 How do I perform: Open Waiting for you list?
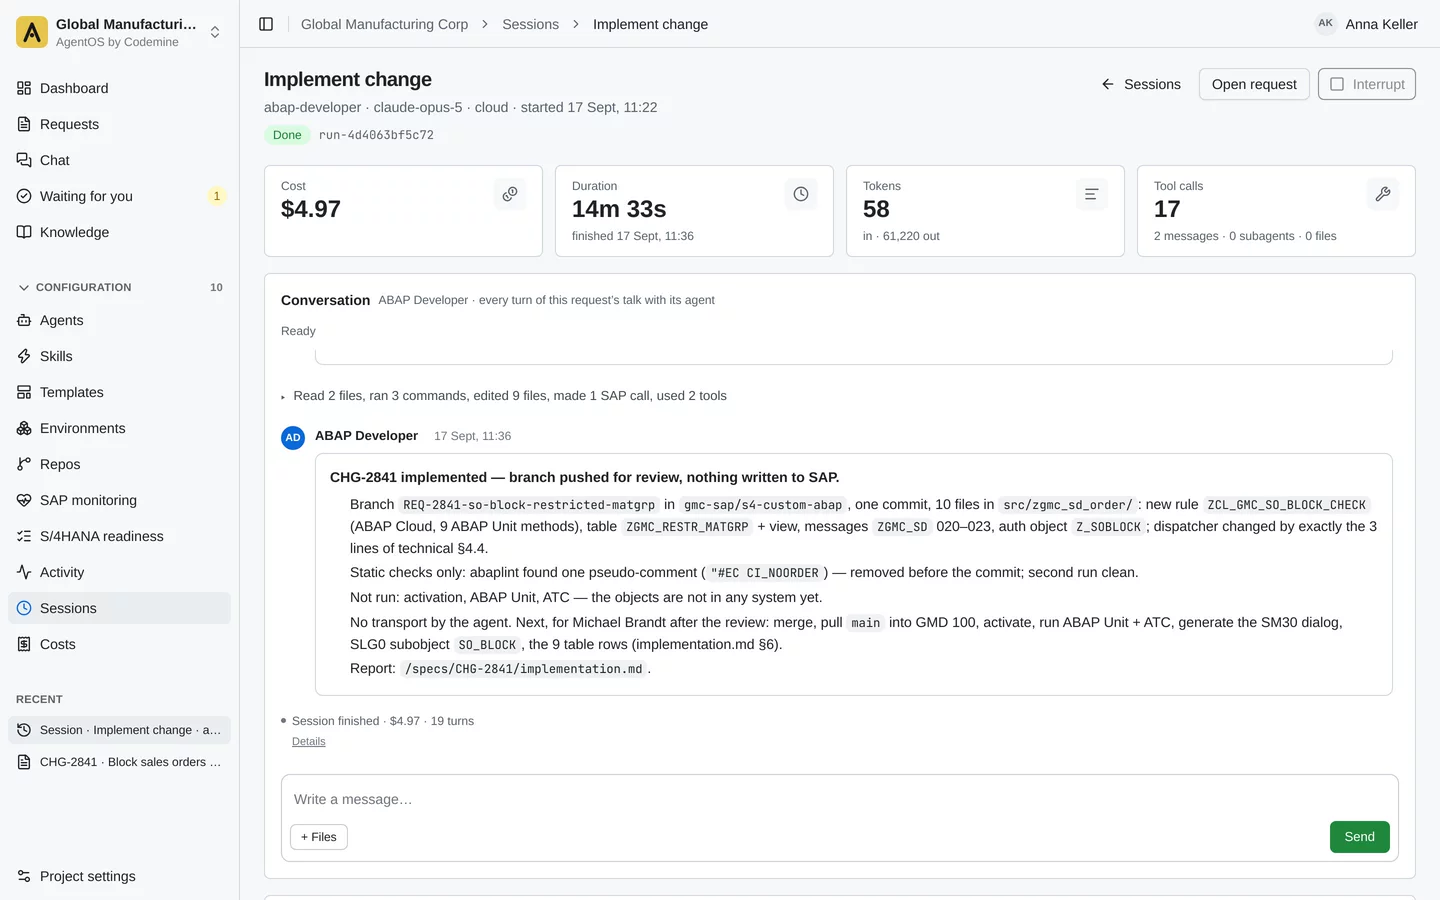pos(119,196)
